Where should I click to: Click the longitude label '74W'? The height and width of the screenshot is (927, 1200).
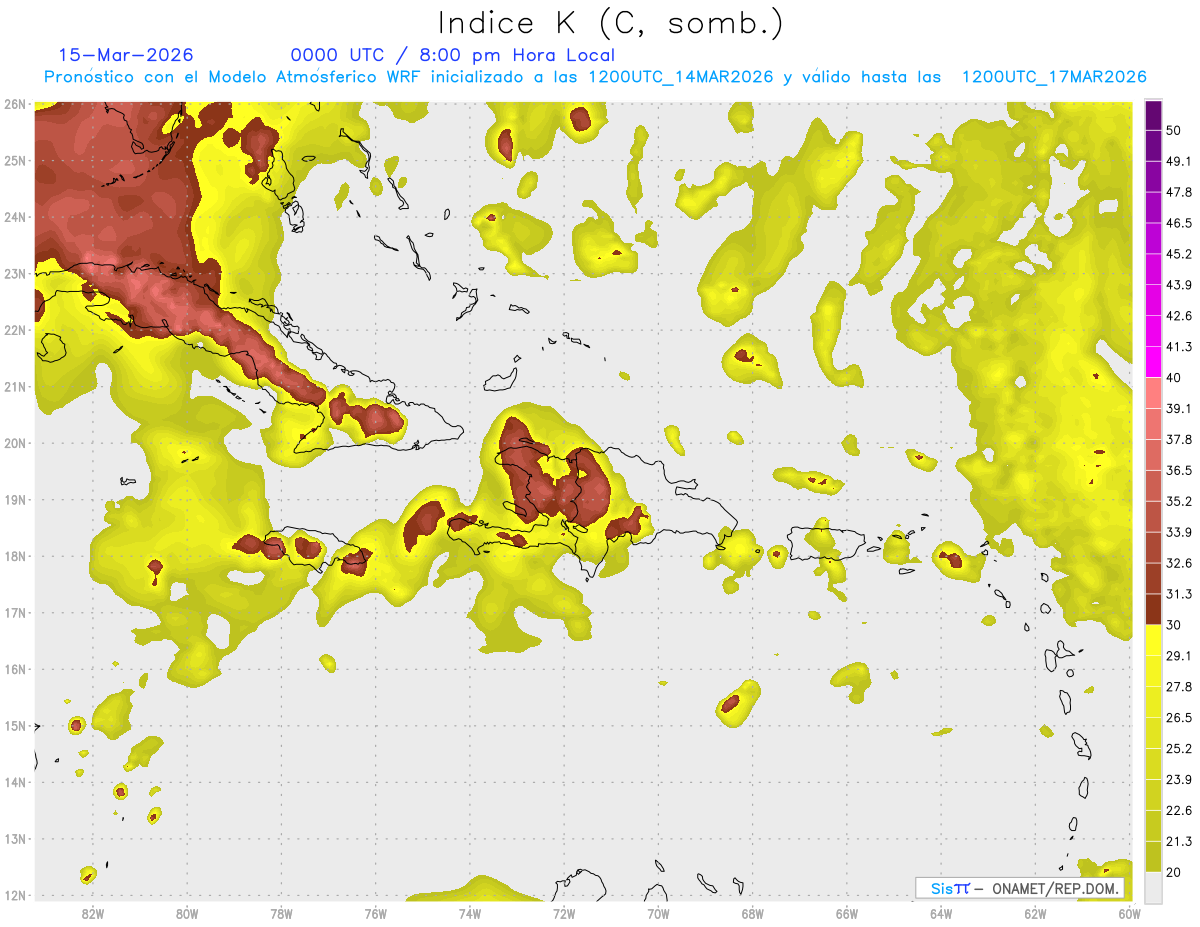(x=469, y=913)
